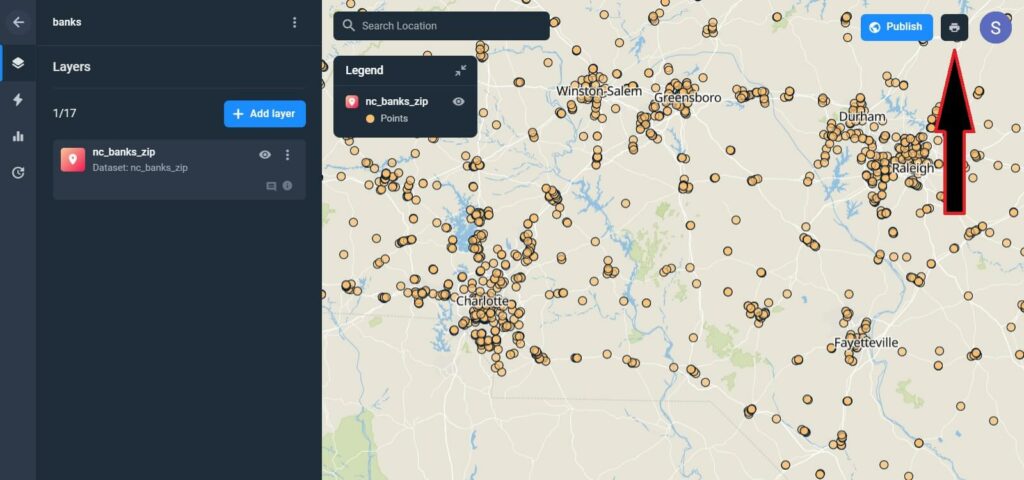Image resolution: width=1024 pixels, height=480 pixels.
Task: Click the Fayetteville label on the map
Action: (866, 343)
